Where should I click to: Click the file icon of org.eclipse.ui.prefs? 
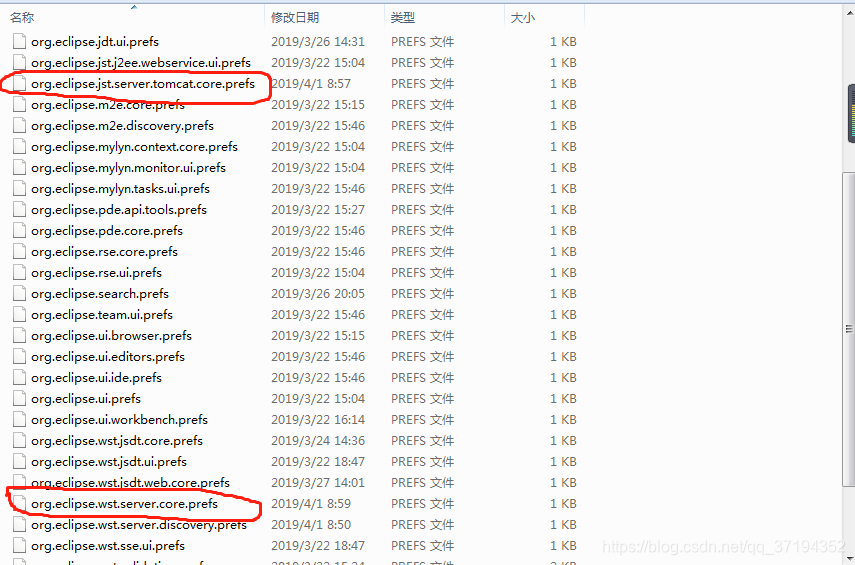(x=19, y=399)
